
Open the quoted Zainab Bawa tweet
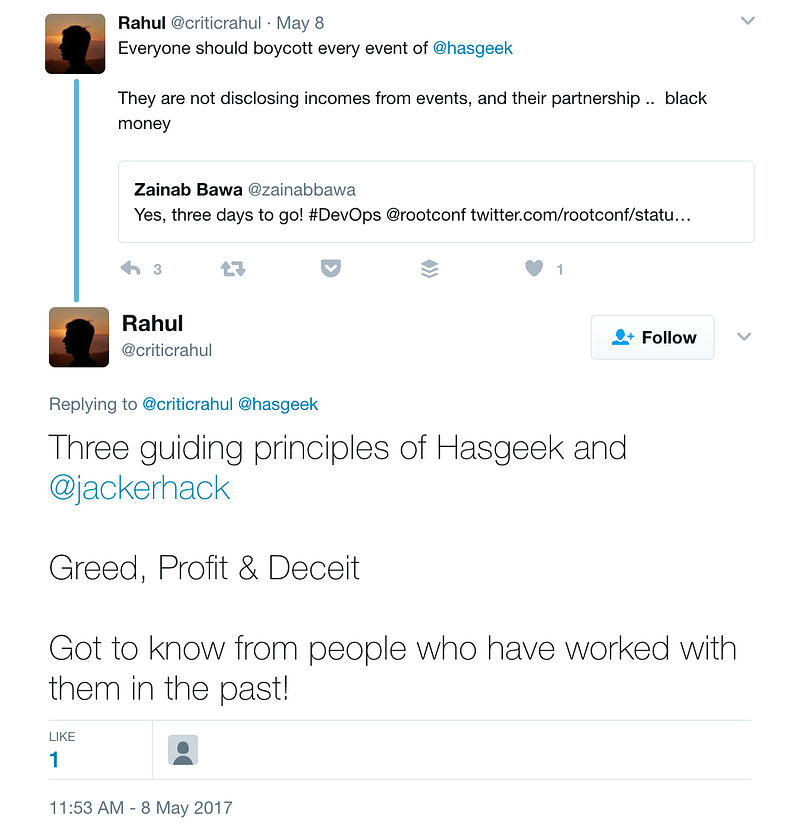pyautogui.click(x=436, y=202)
